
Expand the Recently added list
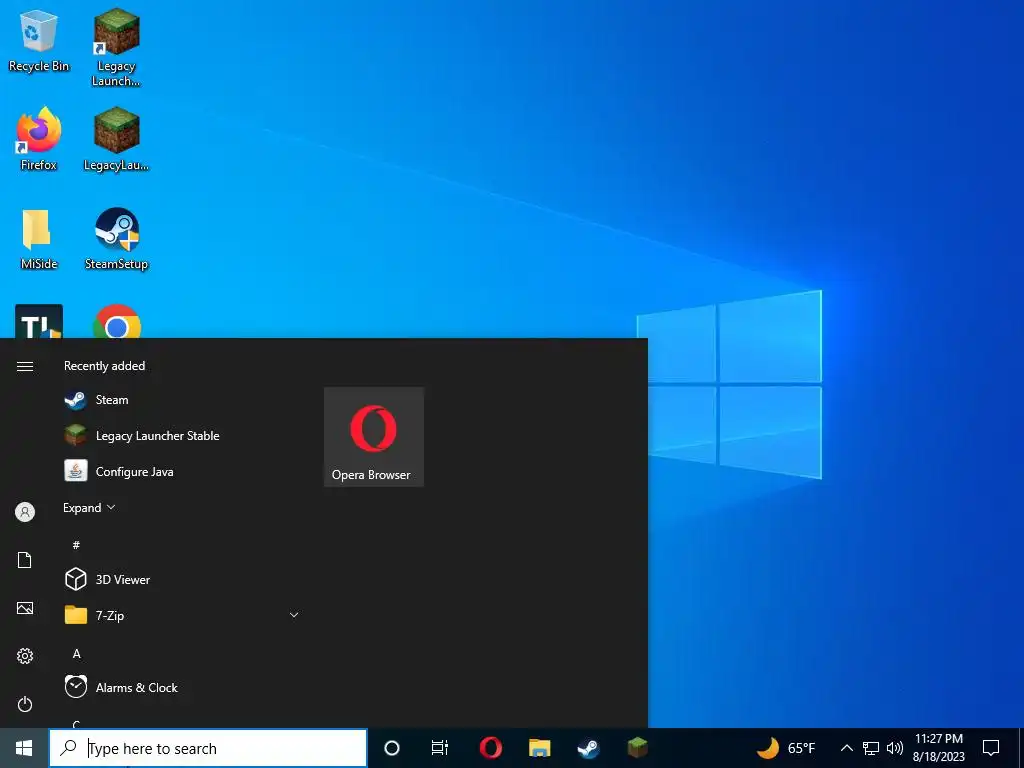[89, 507]
